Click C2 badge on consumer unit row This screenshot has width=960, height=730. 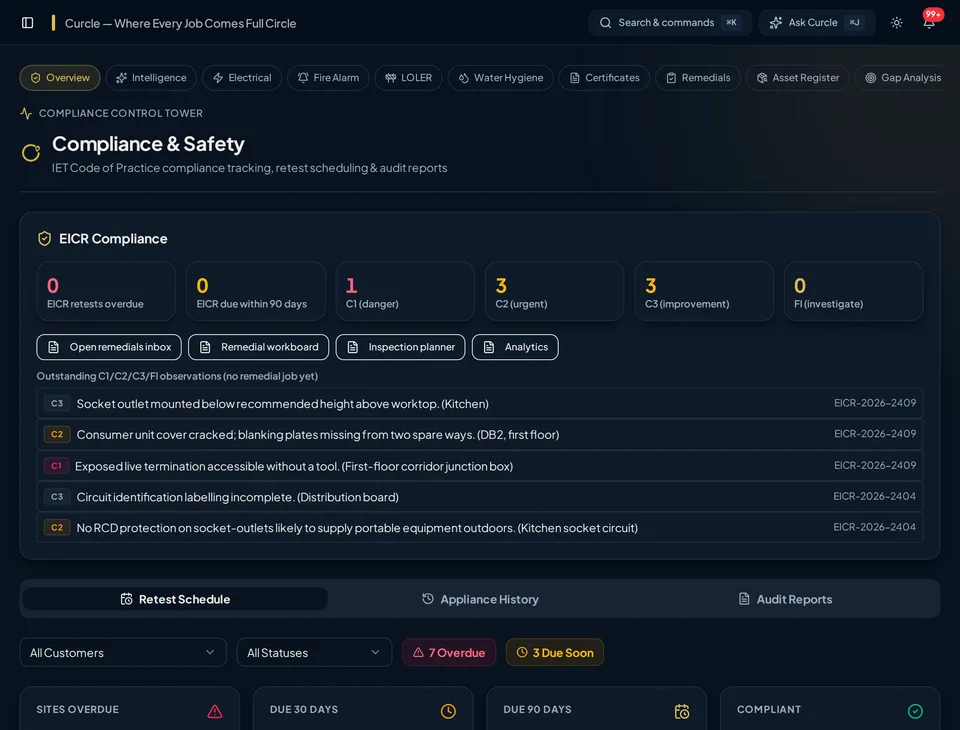[x=57, y=434]
